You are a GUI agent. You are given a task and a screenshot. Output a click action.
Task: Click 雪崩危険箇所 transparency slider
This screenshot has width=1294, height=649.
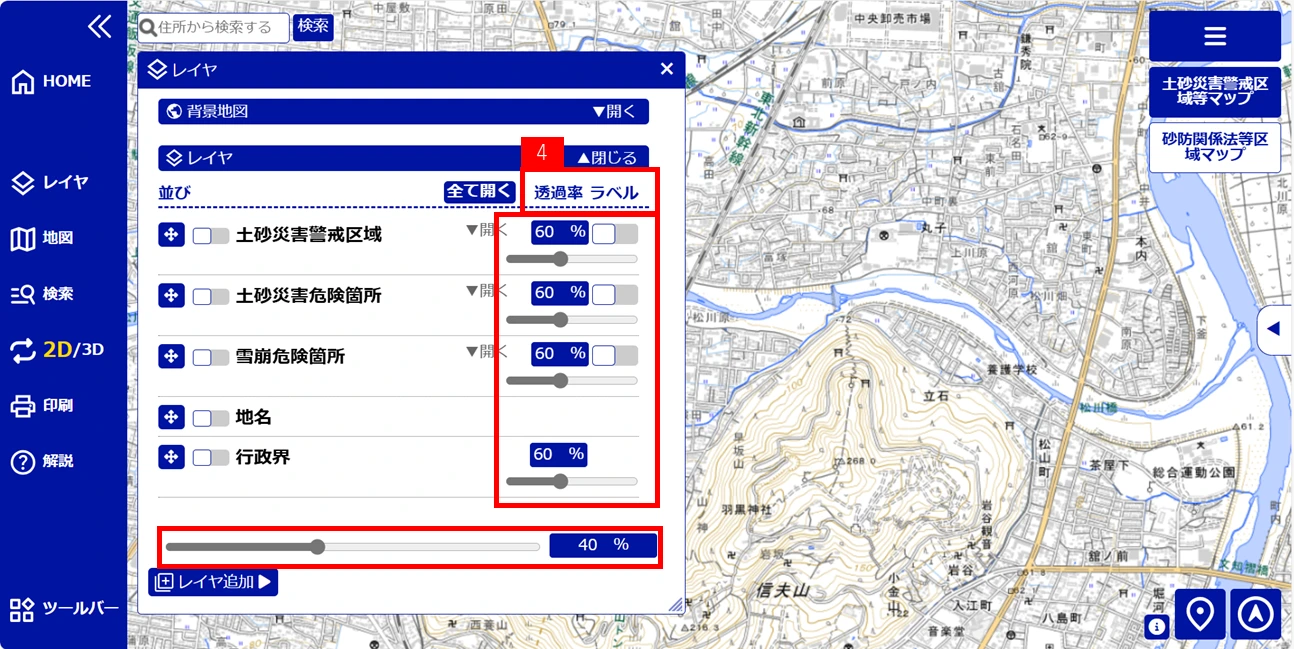[x=572, y=380]
